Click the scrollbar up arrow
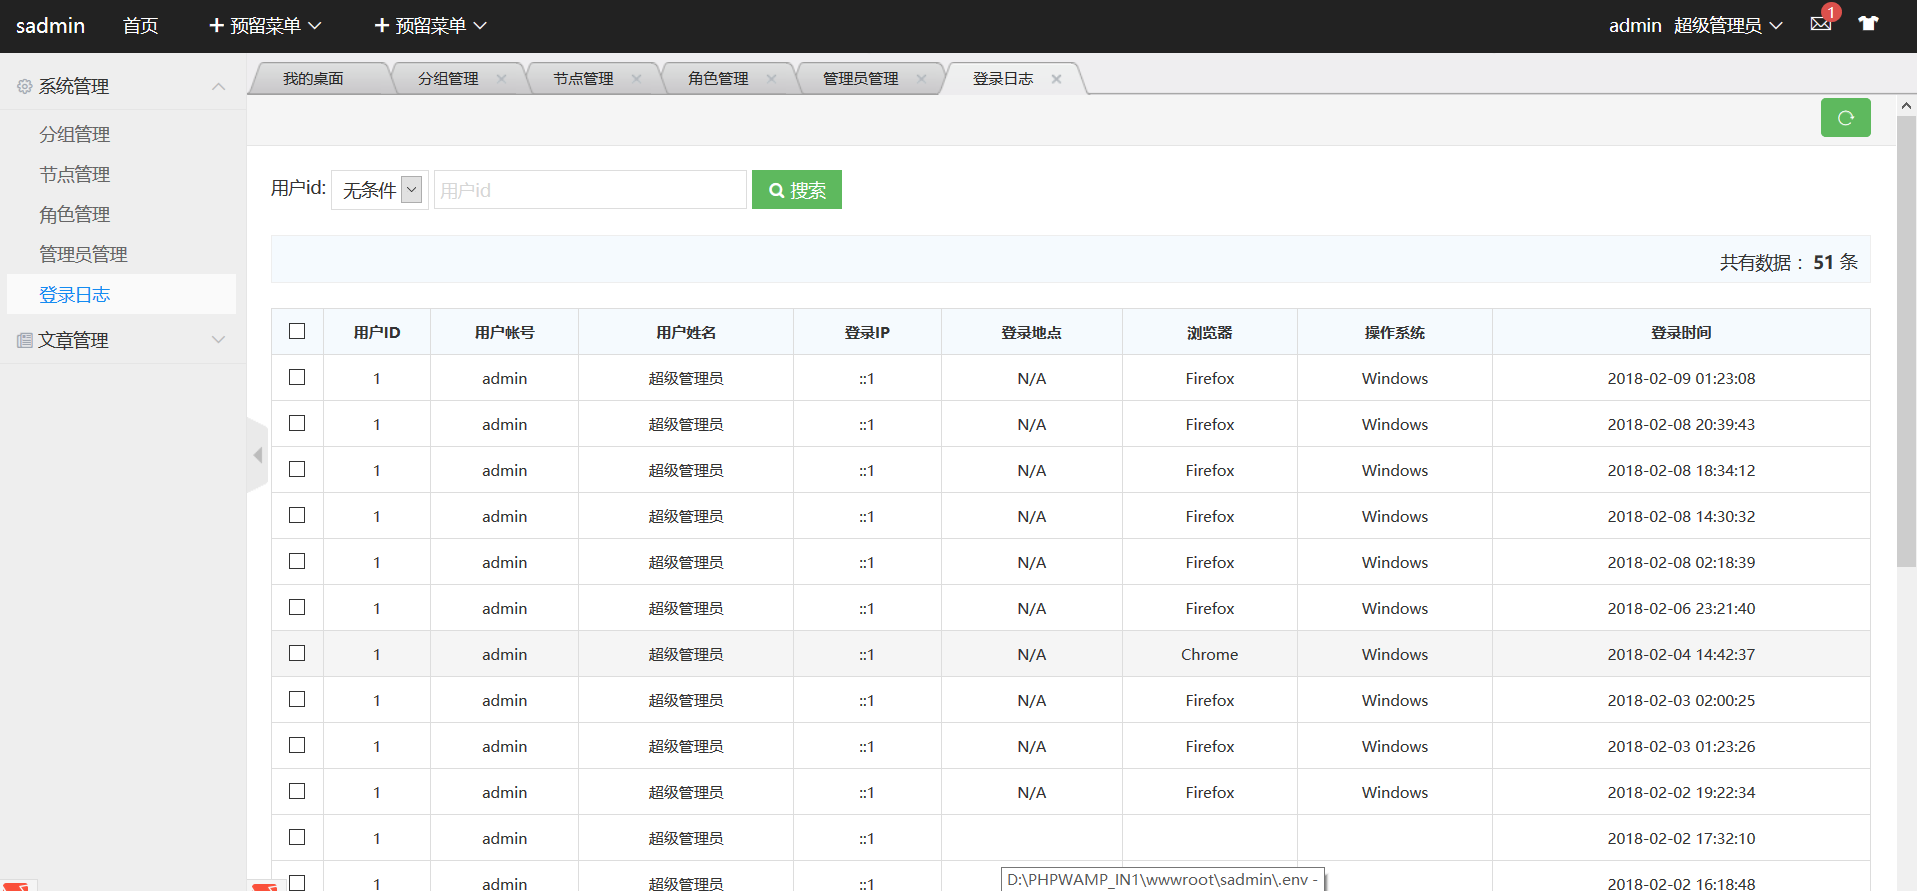 click(1906, 105)
